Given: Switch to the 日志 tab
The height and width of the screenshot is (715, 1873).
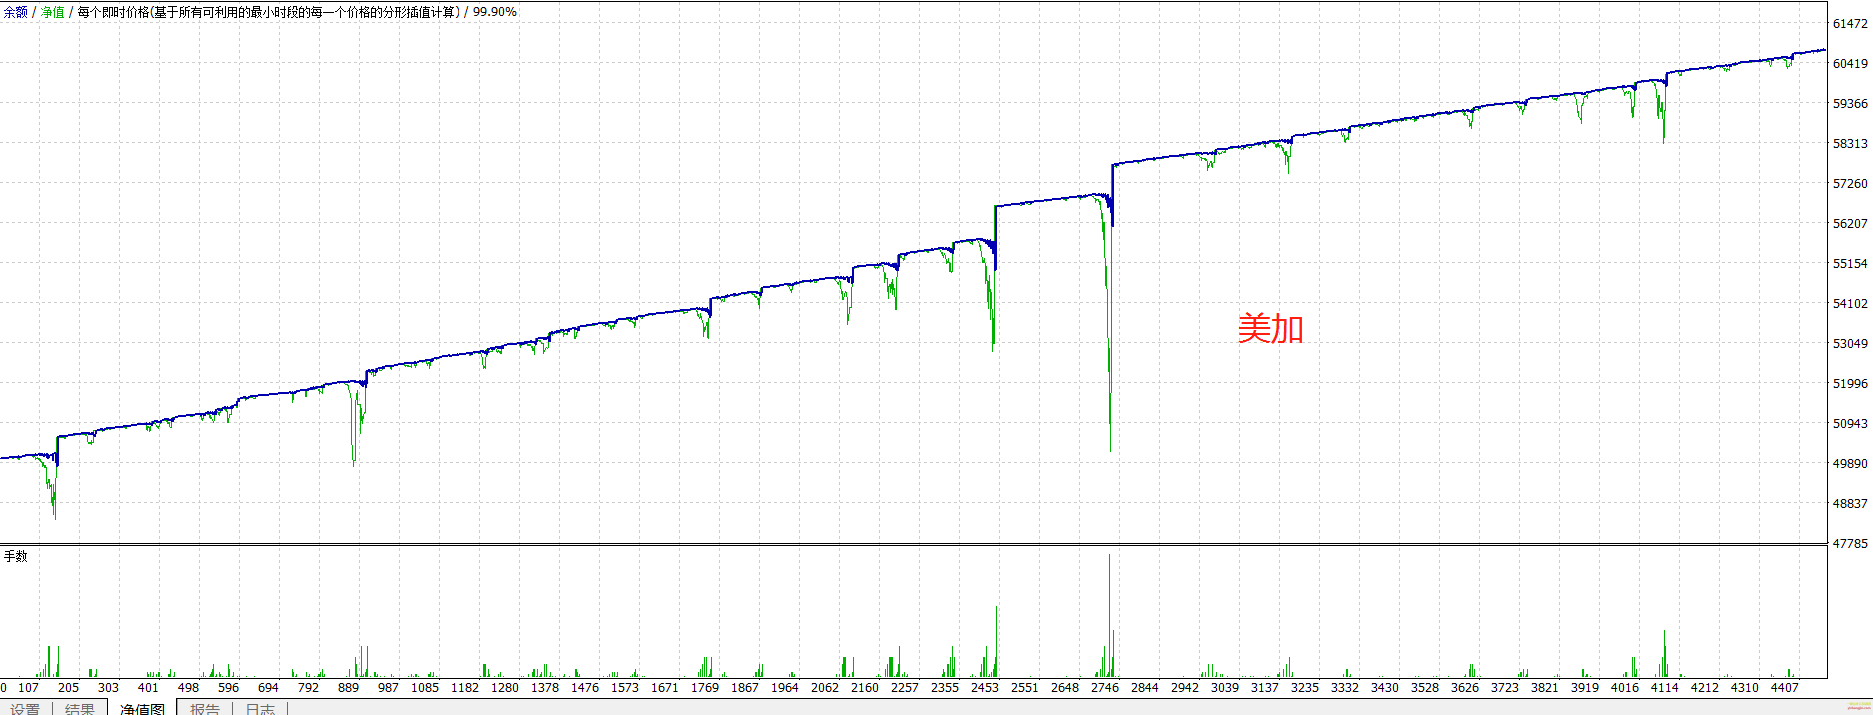Looking at the screenshot, I should [260, 708].
